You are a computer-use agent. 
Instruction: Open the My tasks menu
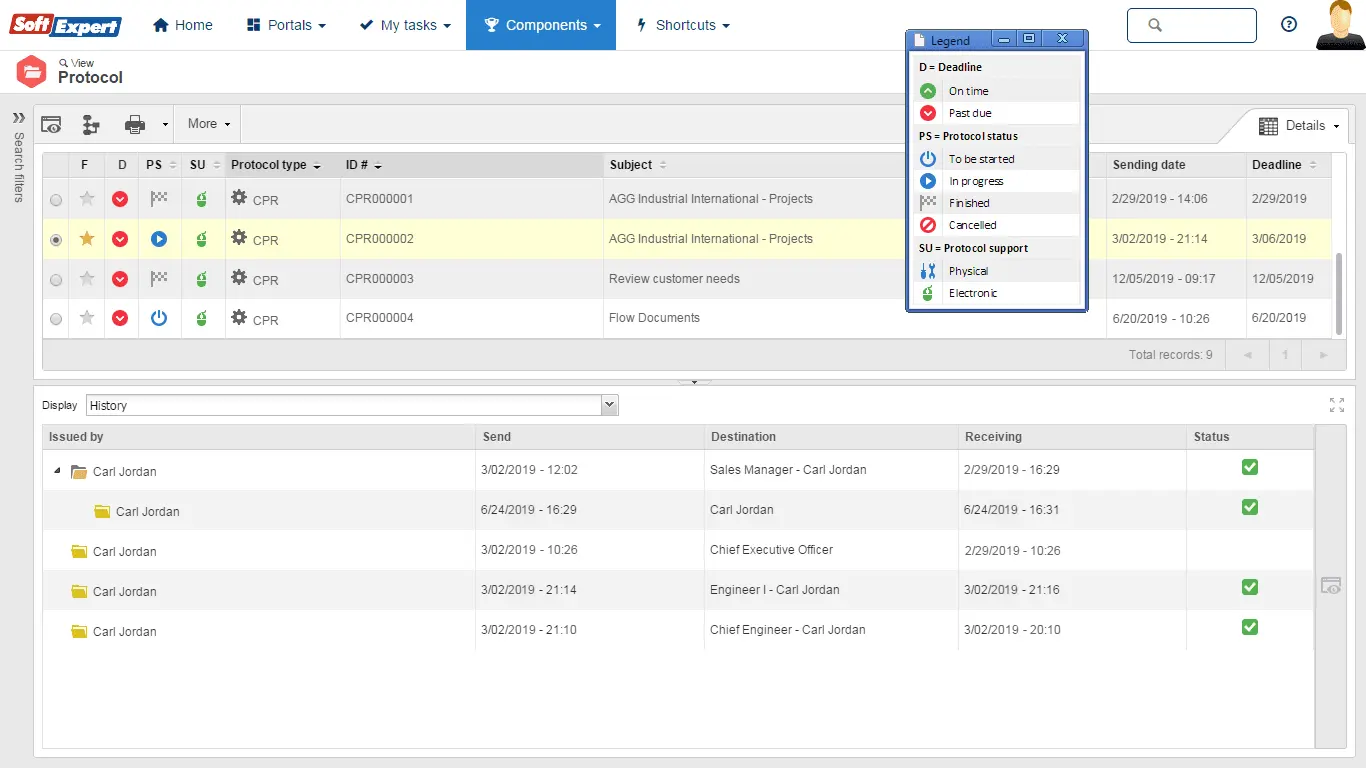(x=405, y=25)
